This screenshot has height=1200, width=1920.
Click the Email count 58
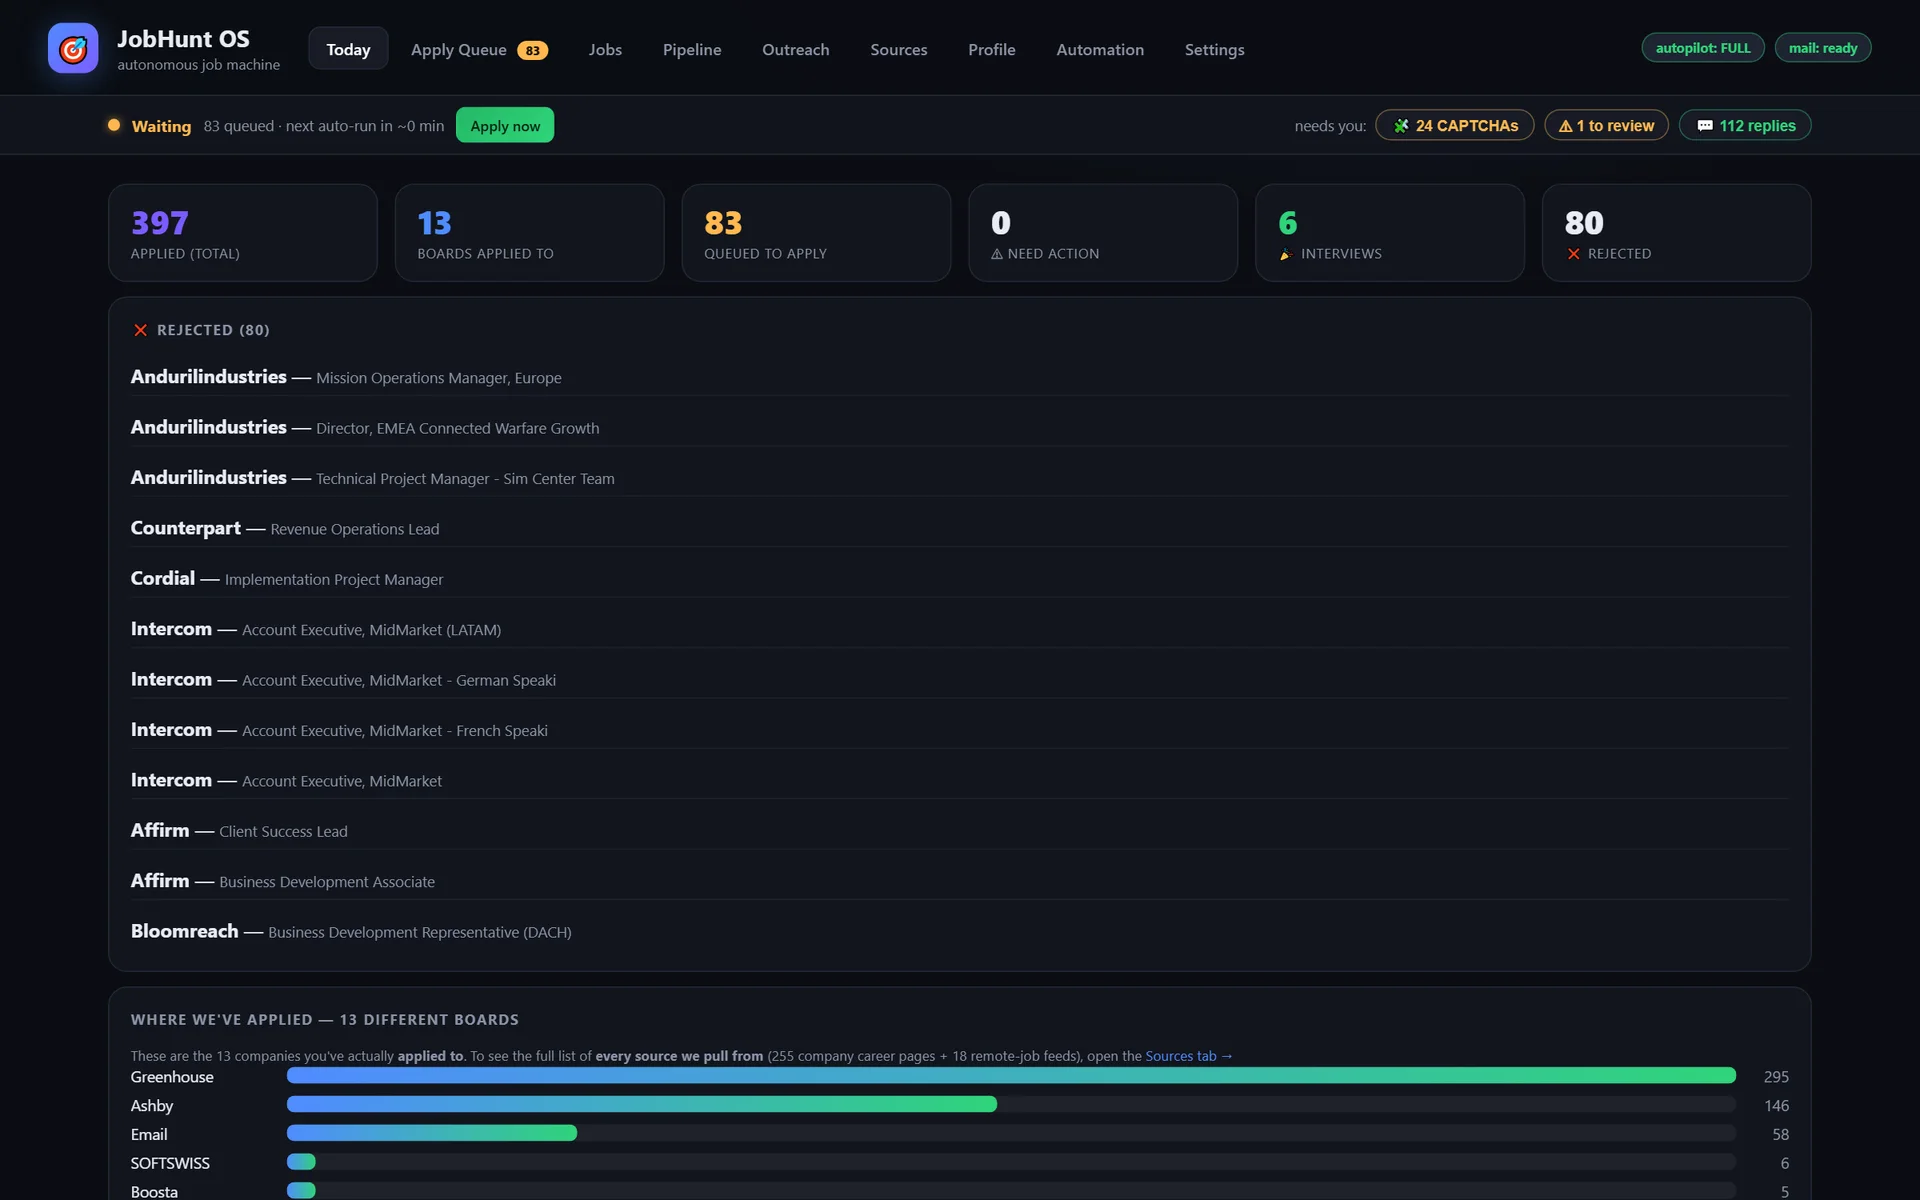[1780, 1135]
